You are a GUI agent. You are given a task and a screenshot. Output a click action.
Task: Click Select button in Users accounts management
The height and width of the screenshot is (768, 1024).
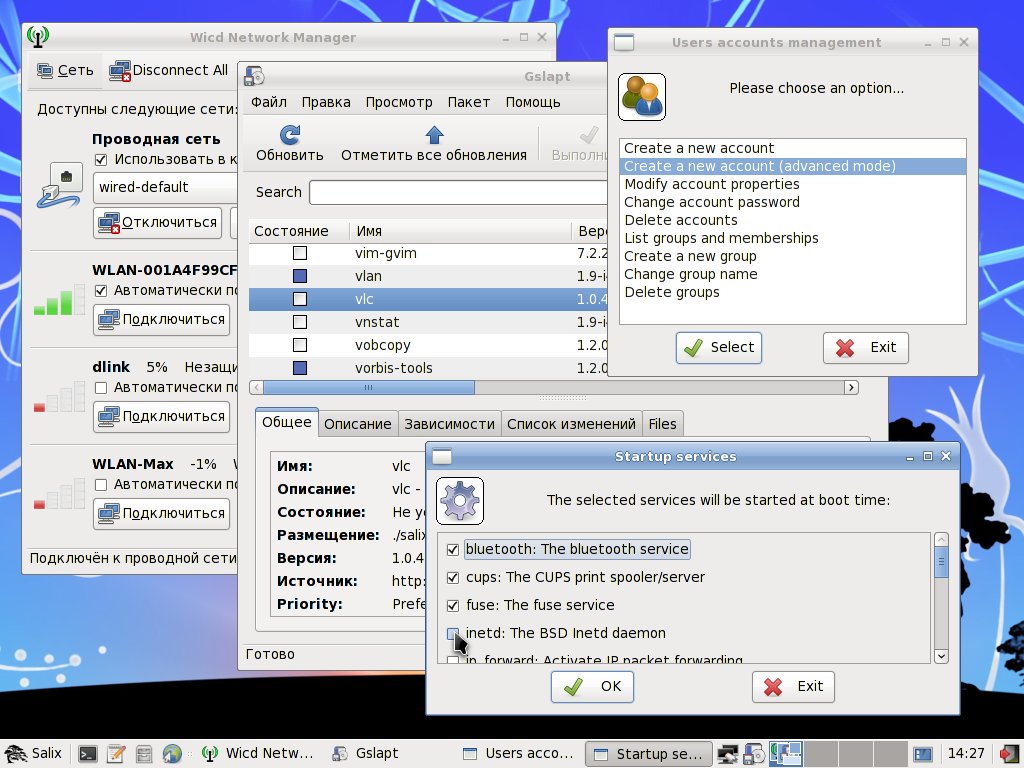[x=719, y=347]
